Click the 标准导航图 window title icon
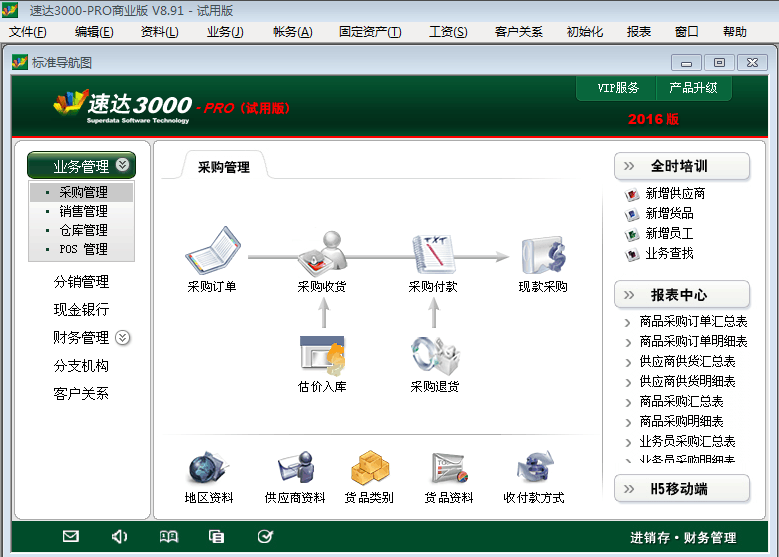This screenshot has height=557, width=779. click(x=19, y=62)
